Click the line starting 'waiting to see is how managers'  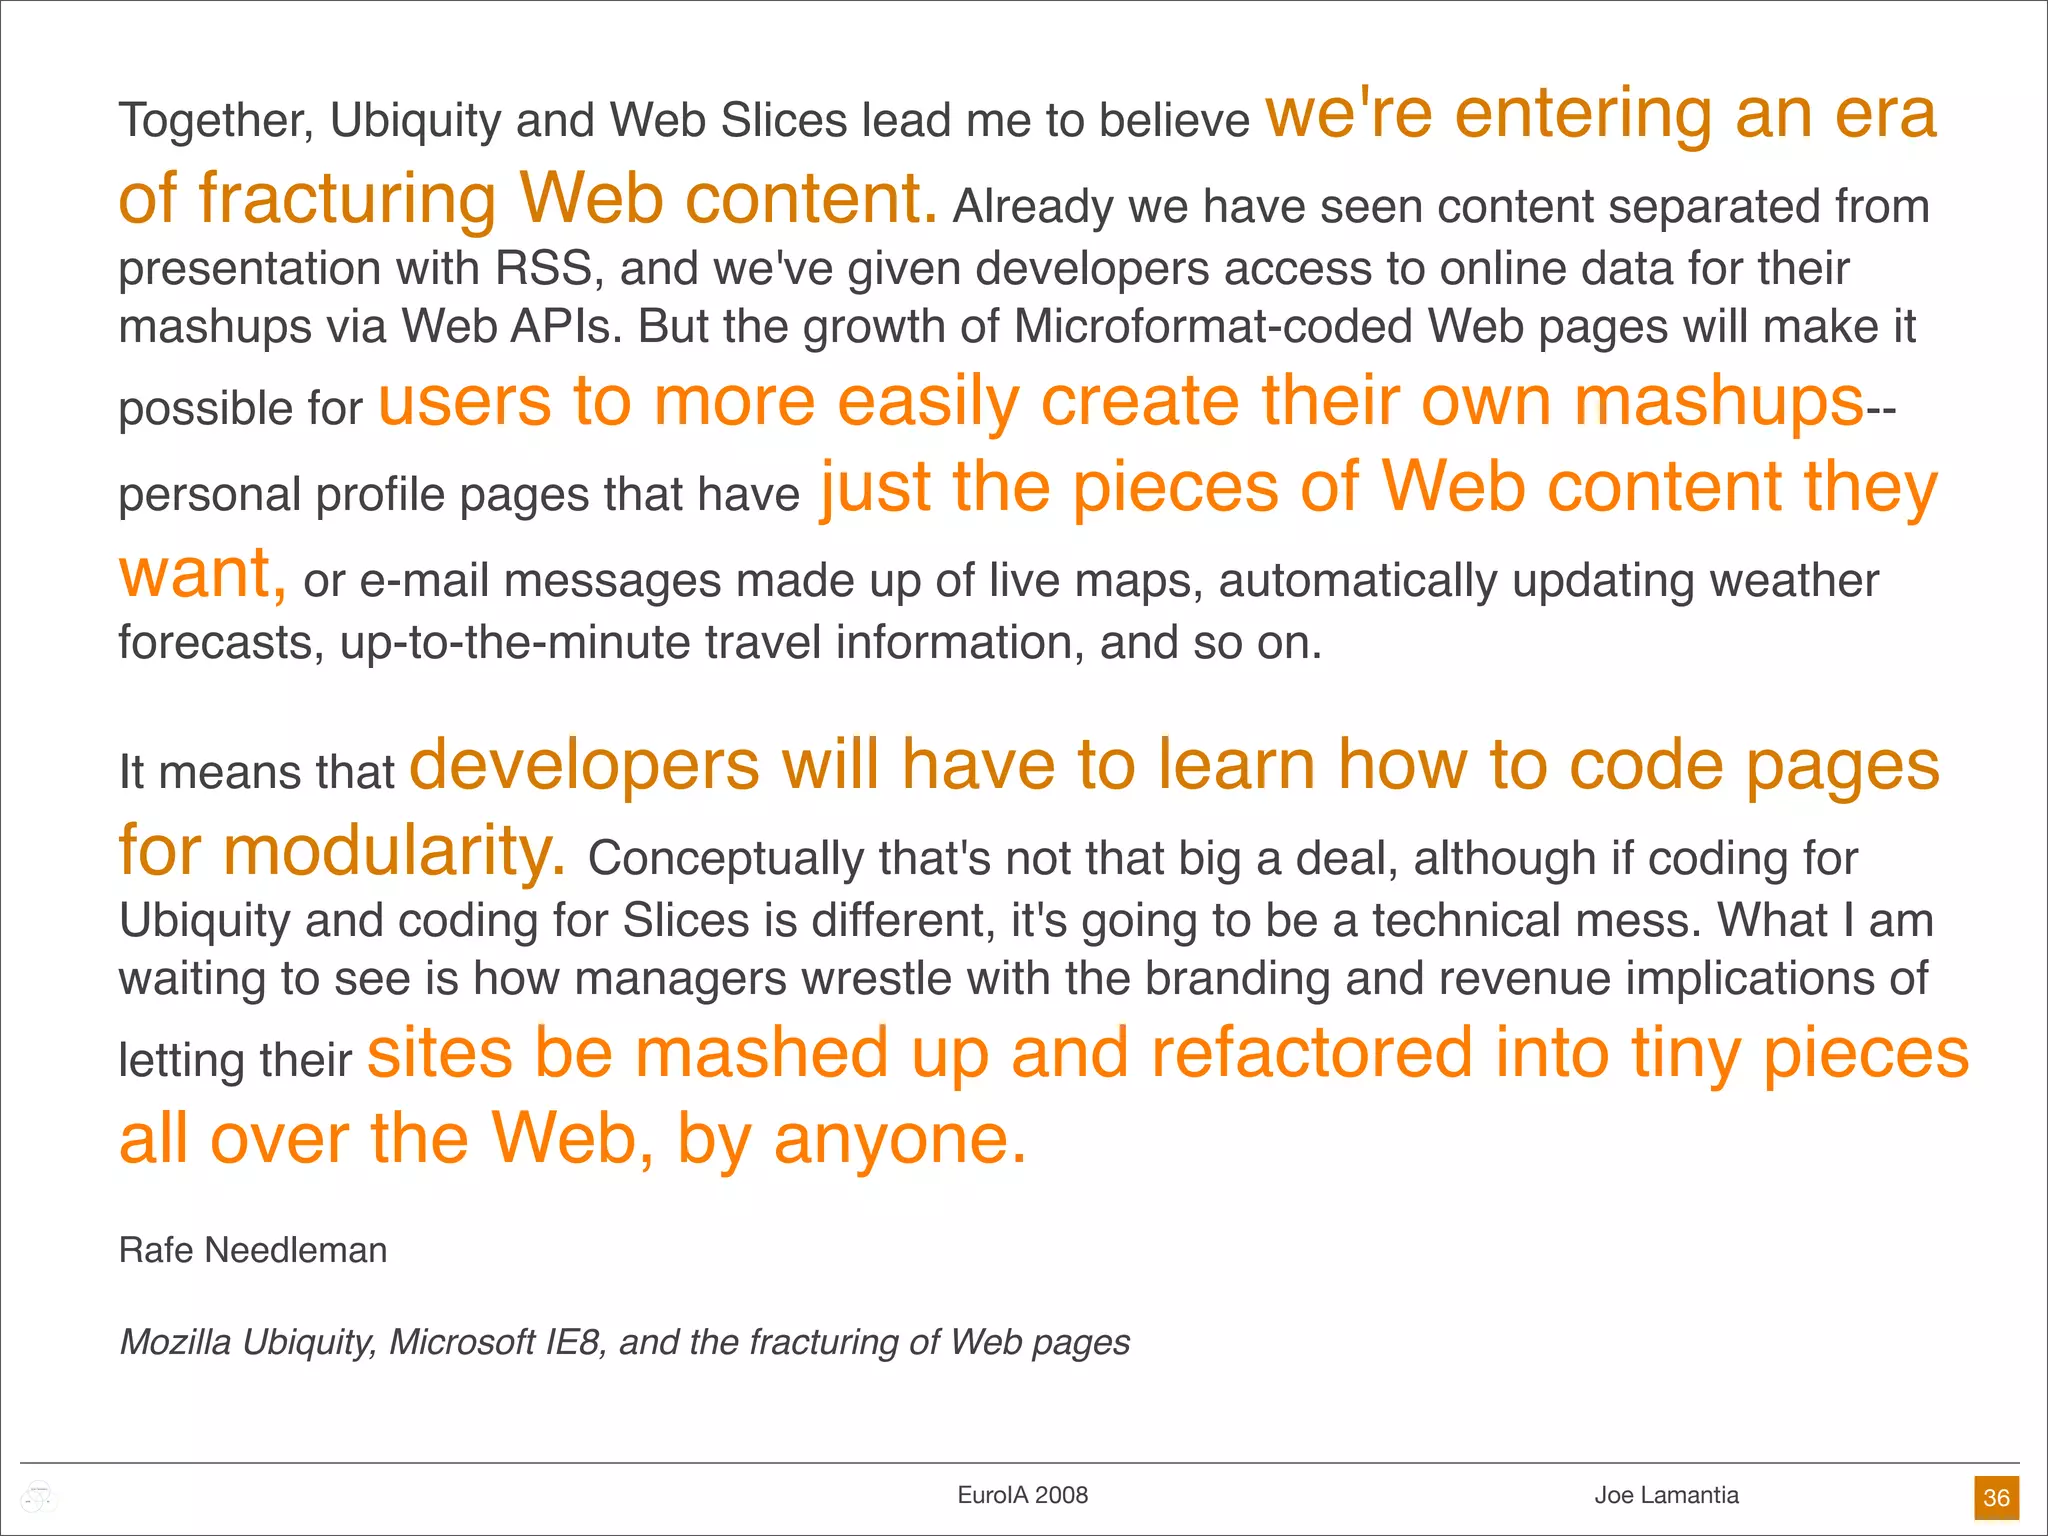1023,979
